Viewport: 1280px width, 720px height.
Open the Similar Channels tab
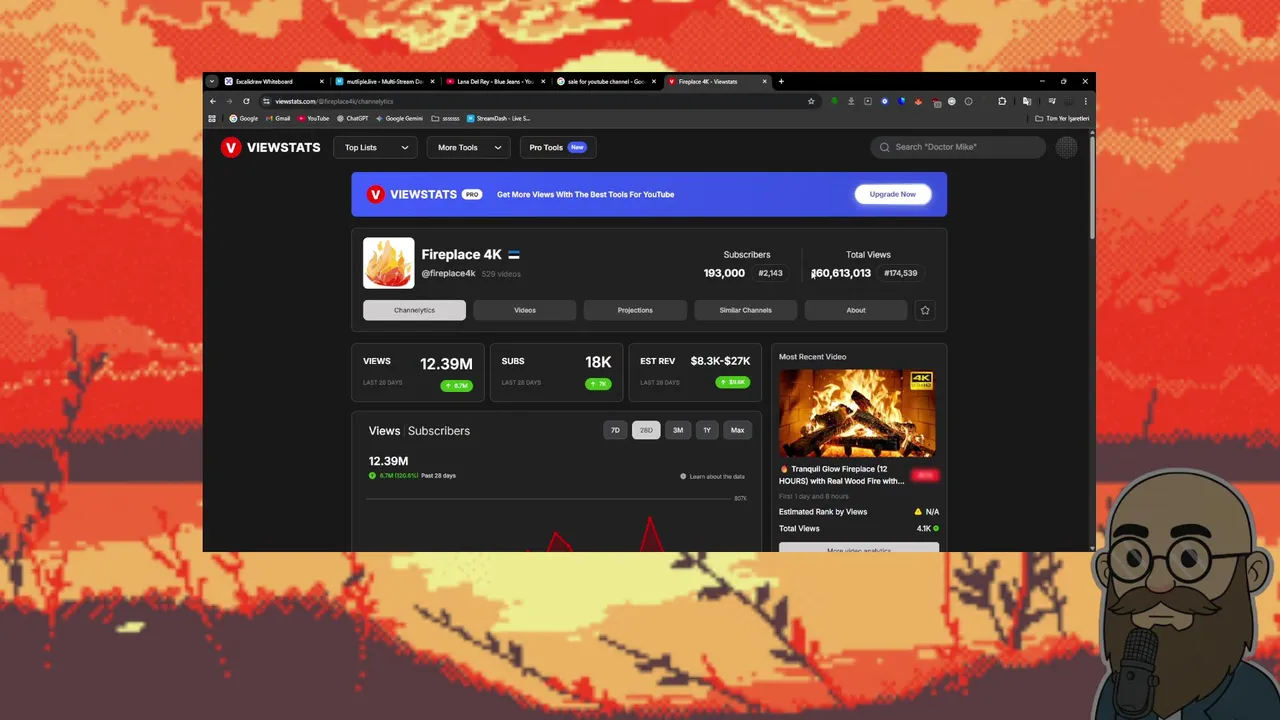746,310
